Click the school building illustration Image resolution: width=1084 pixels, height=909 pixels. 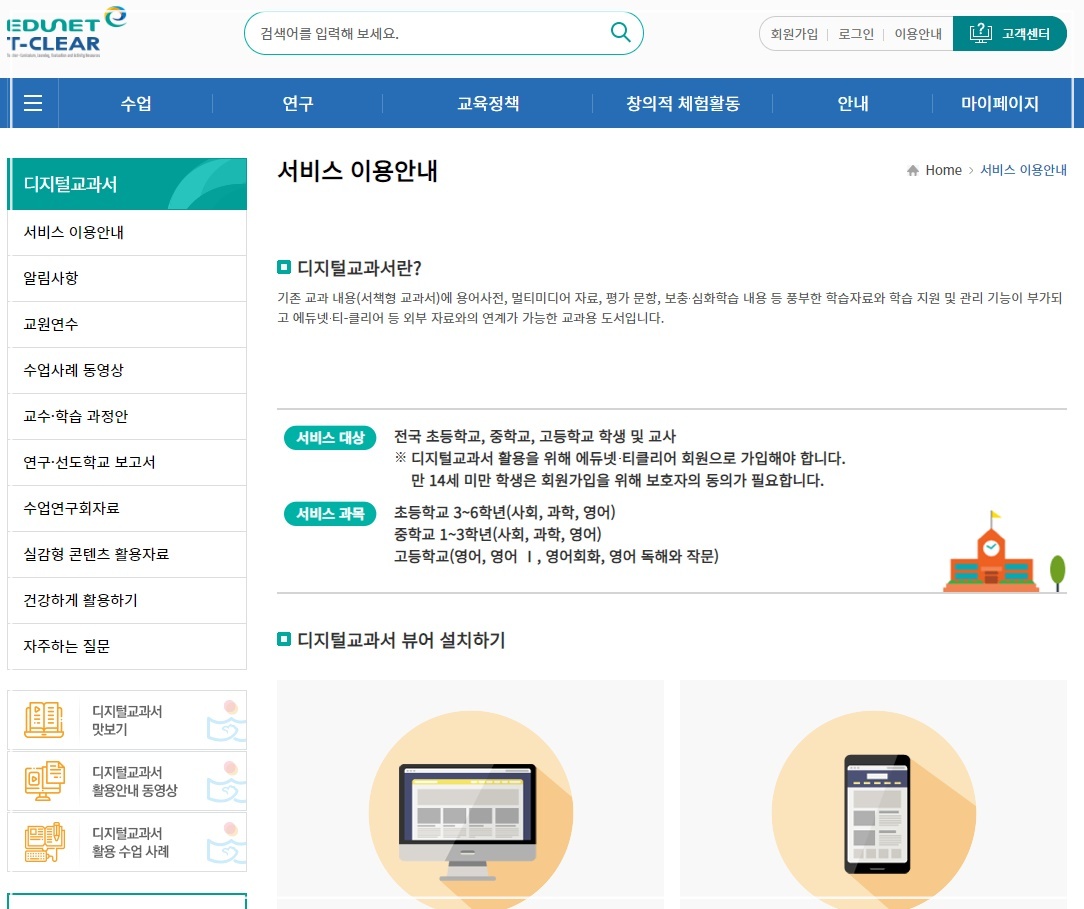click(x=991, y=552)
